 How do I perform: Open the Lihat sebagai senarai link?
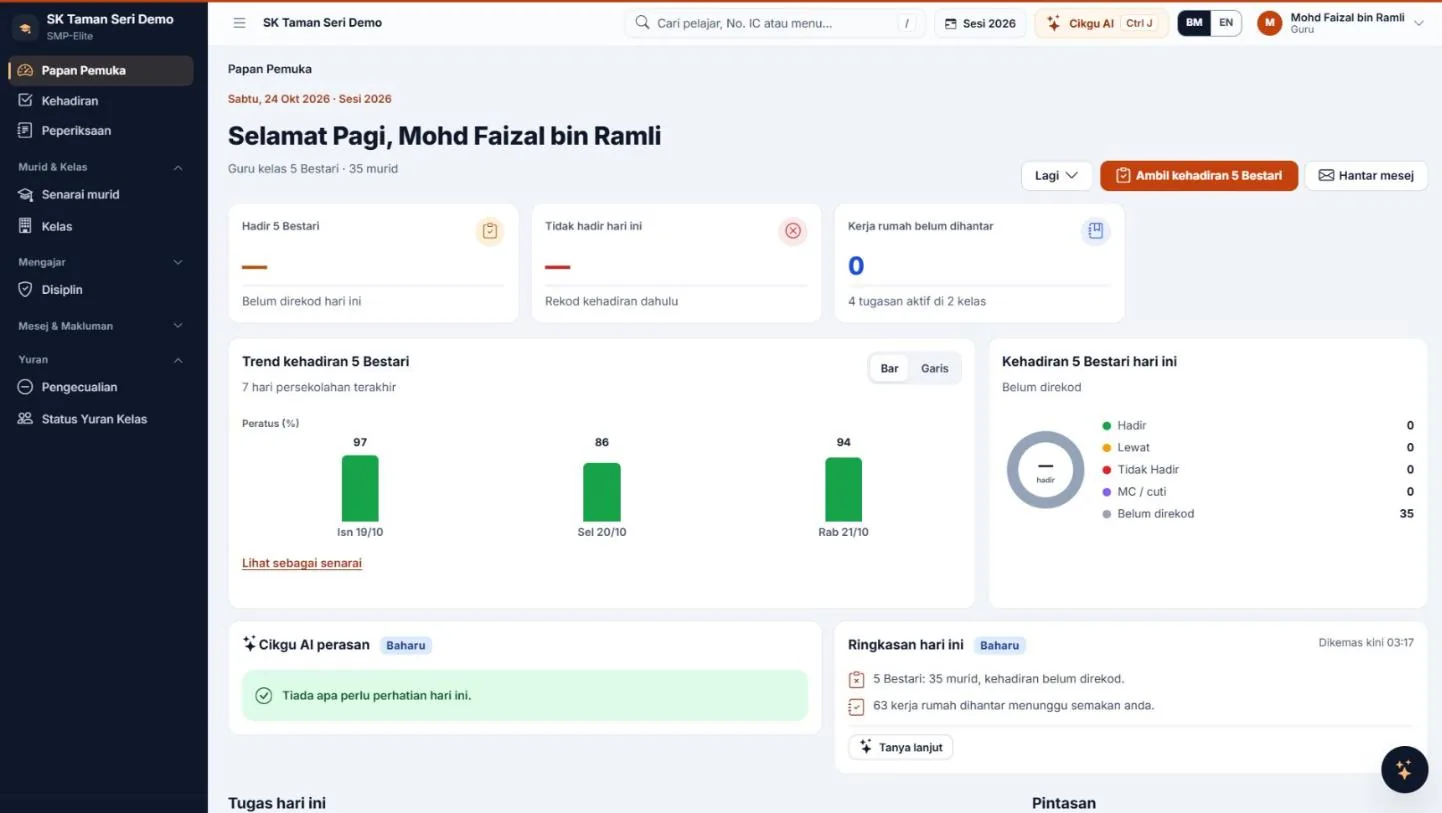coord(302,563)
